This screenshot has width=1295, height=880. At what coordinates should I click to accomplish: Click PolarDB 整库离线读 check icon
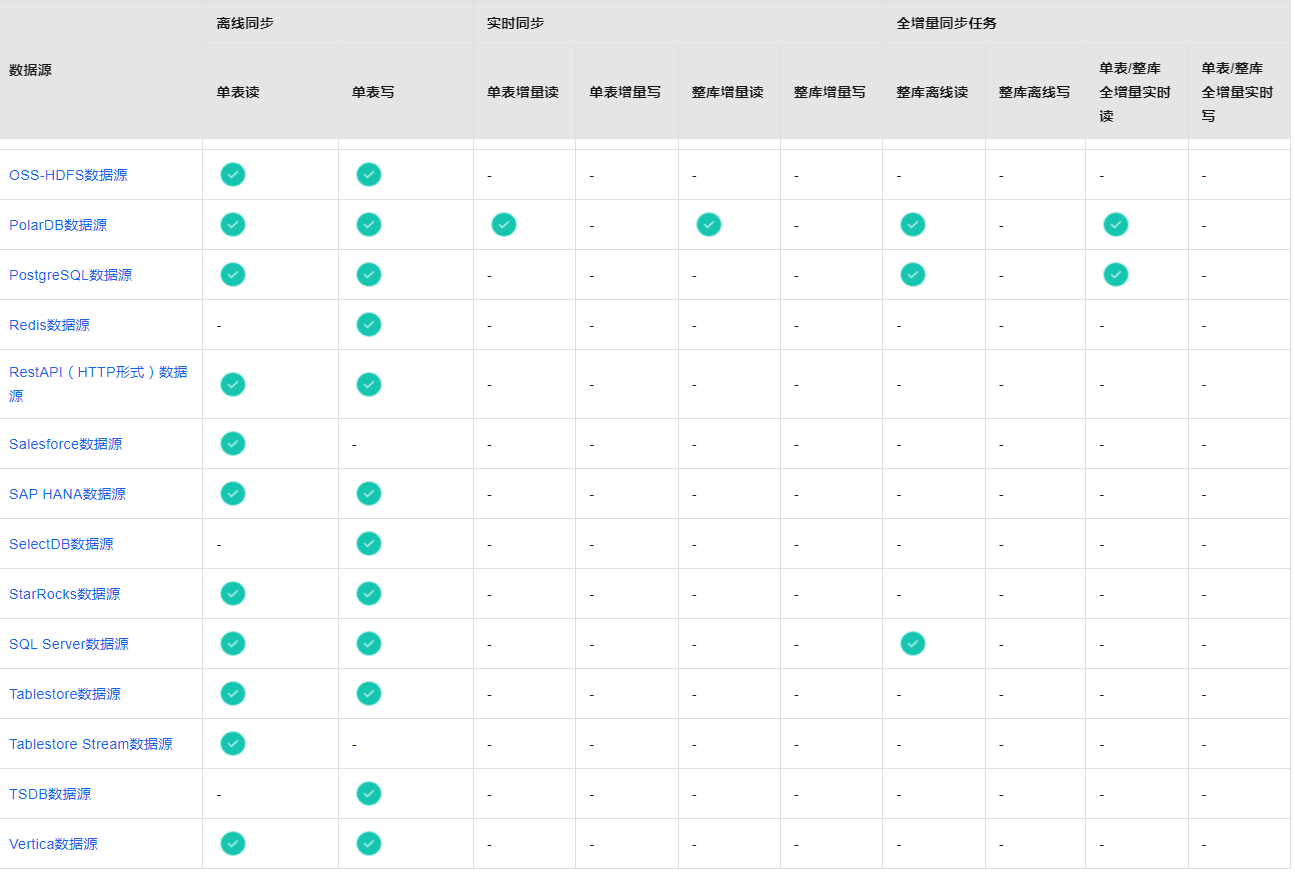pos(913,224)
